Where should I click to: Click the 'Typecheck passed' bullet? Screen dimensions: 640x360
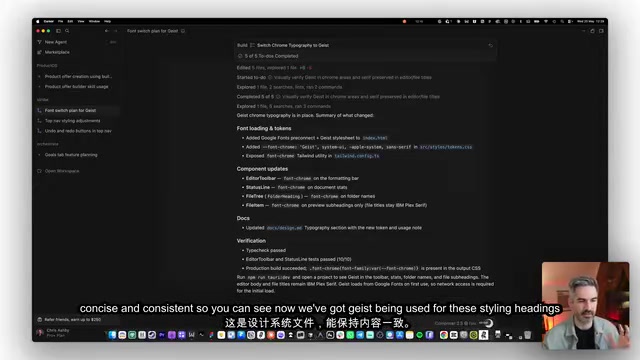(266, 250)
